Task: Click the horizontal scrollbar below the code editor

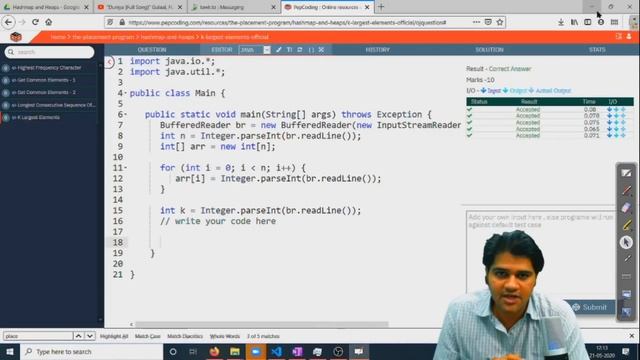Action: coord(261,324)
